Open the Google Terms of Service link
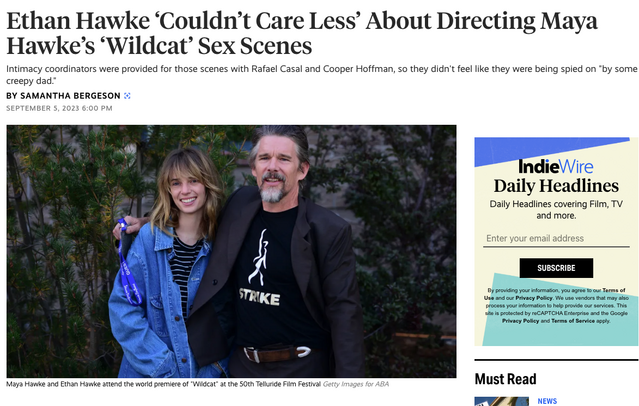The height and width of the screenshot is (406, 639). tap(570, 321)
